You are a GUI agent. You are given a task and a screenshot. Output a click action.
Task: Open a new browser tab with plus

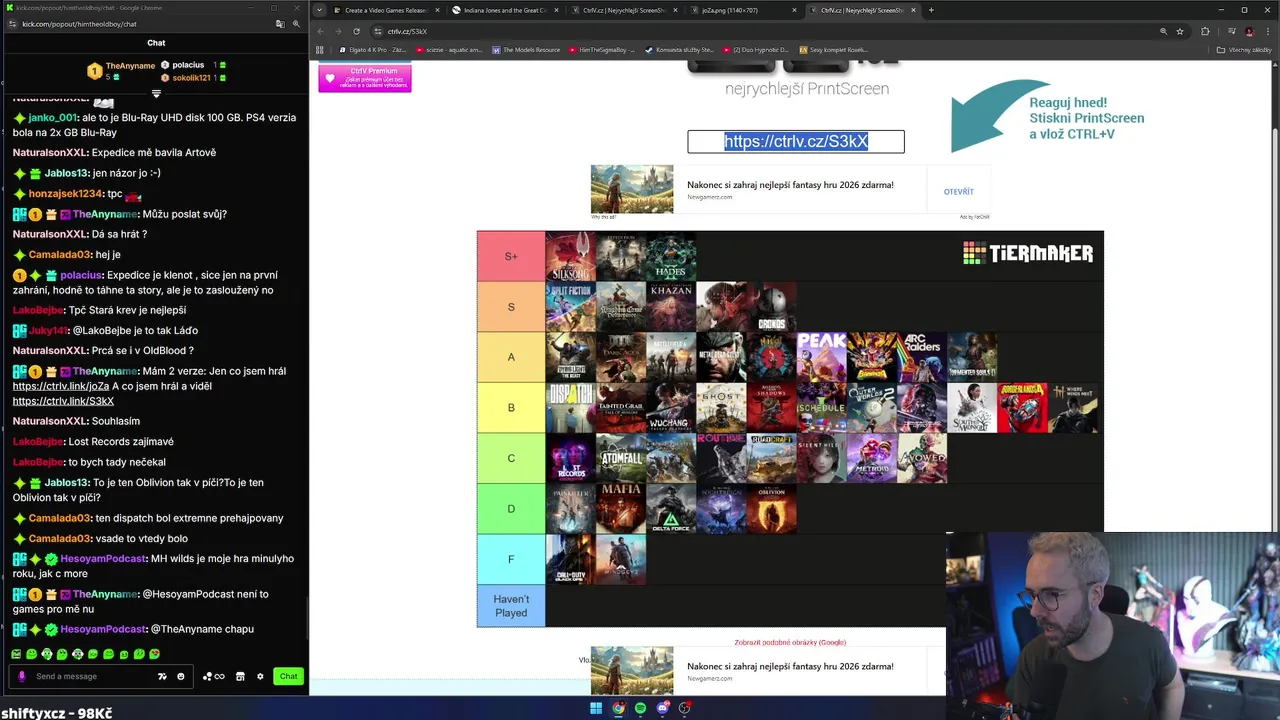point(931,10)
